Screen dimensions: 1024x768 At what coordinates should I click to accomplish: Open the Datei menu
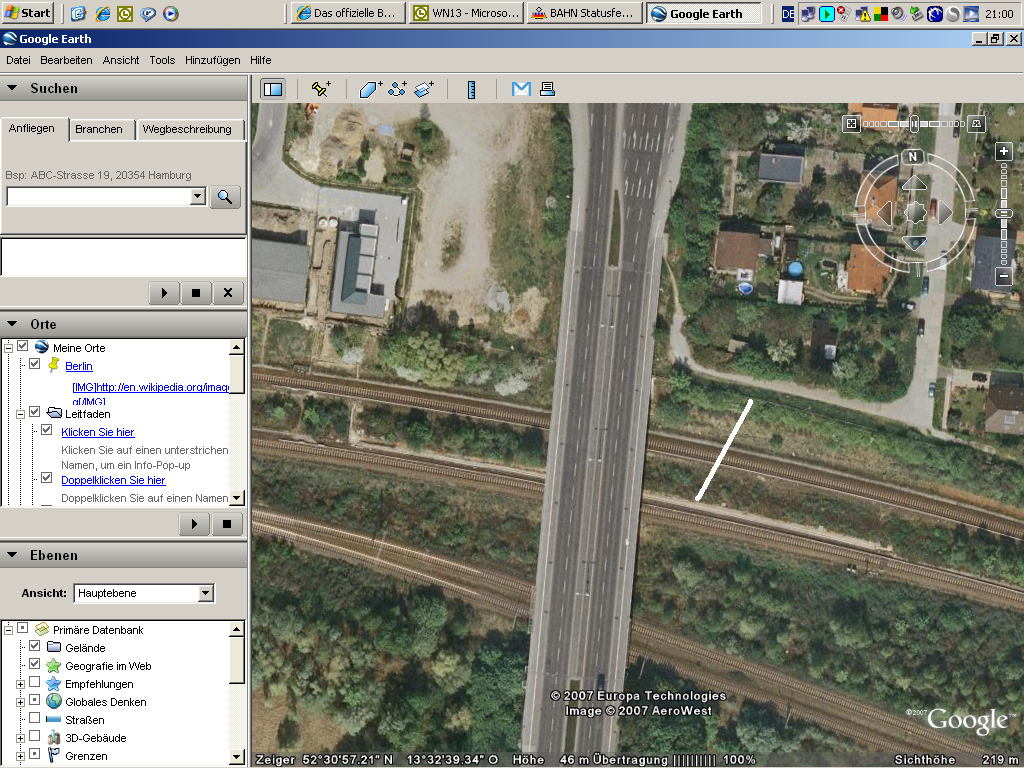pos(18,60)
